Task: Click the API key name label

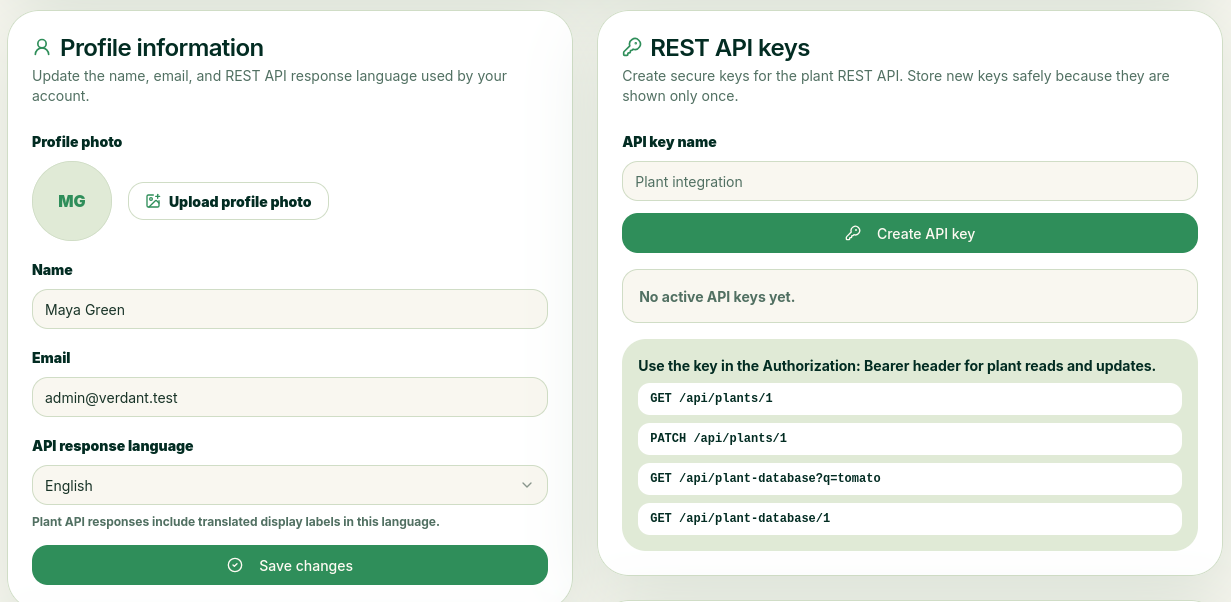Action: [x=669, y=142]
